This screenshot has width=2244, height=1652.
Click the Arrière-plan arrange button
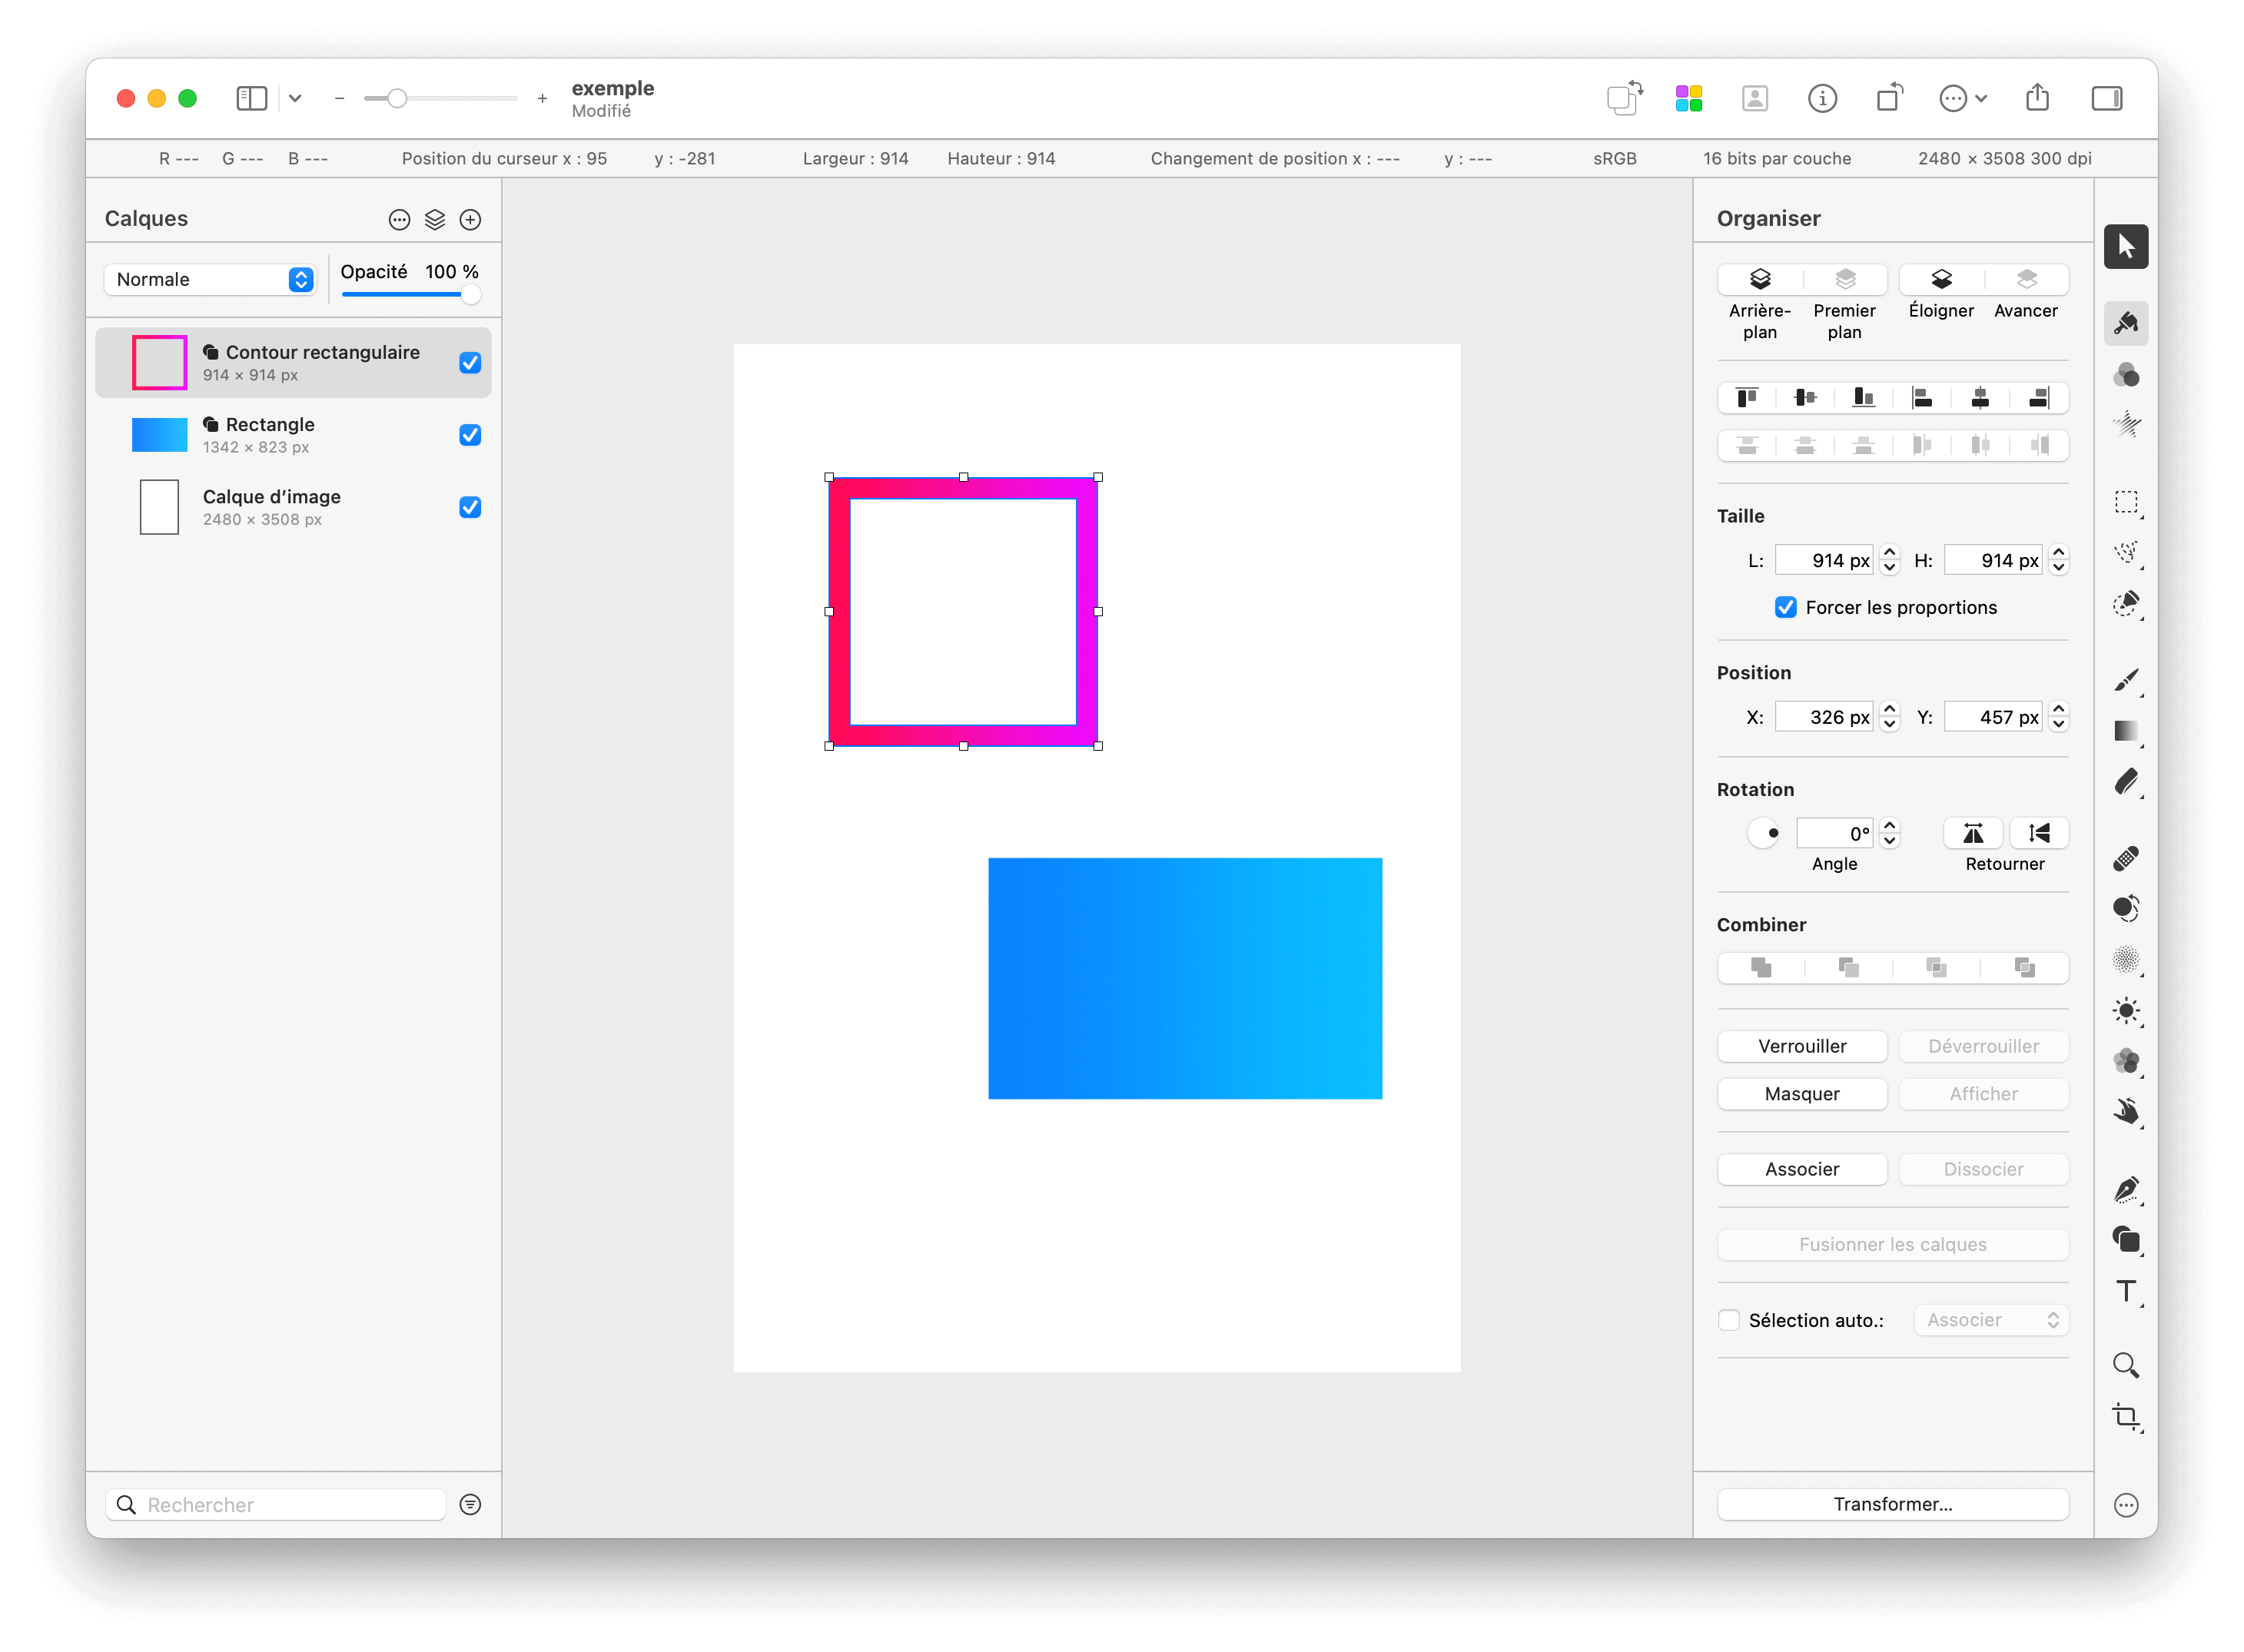[x=1760, y=279]
